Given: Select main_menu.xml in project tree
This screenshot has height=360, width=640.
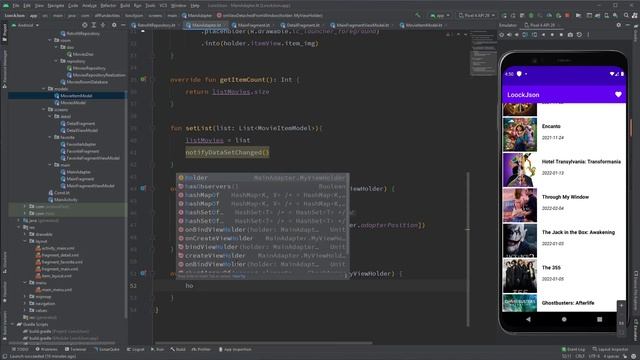Looking at the screenshot, I should pyautogui.click(x=53, y=290).
